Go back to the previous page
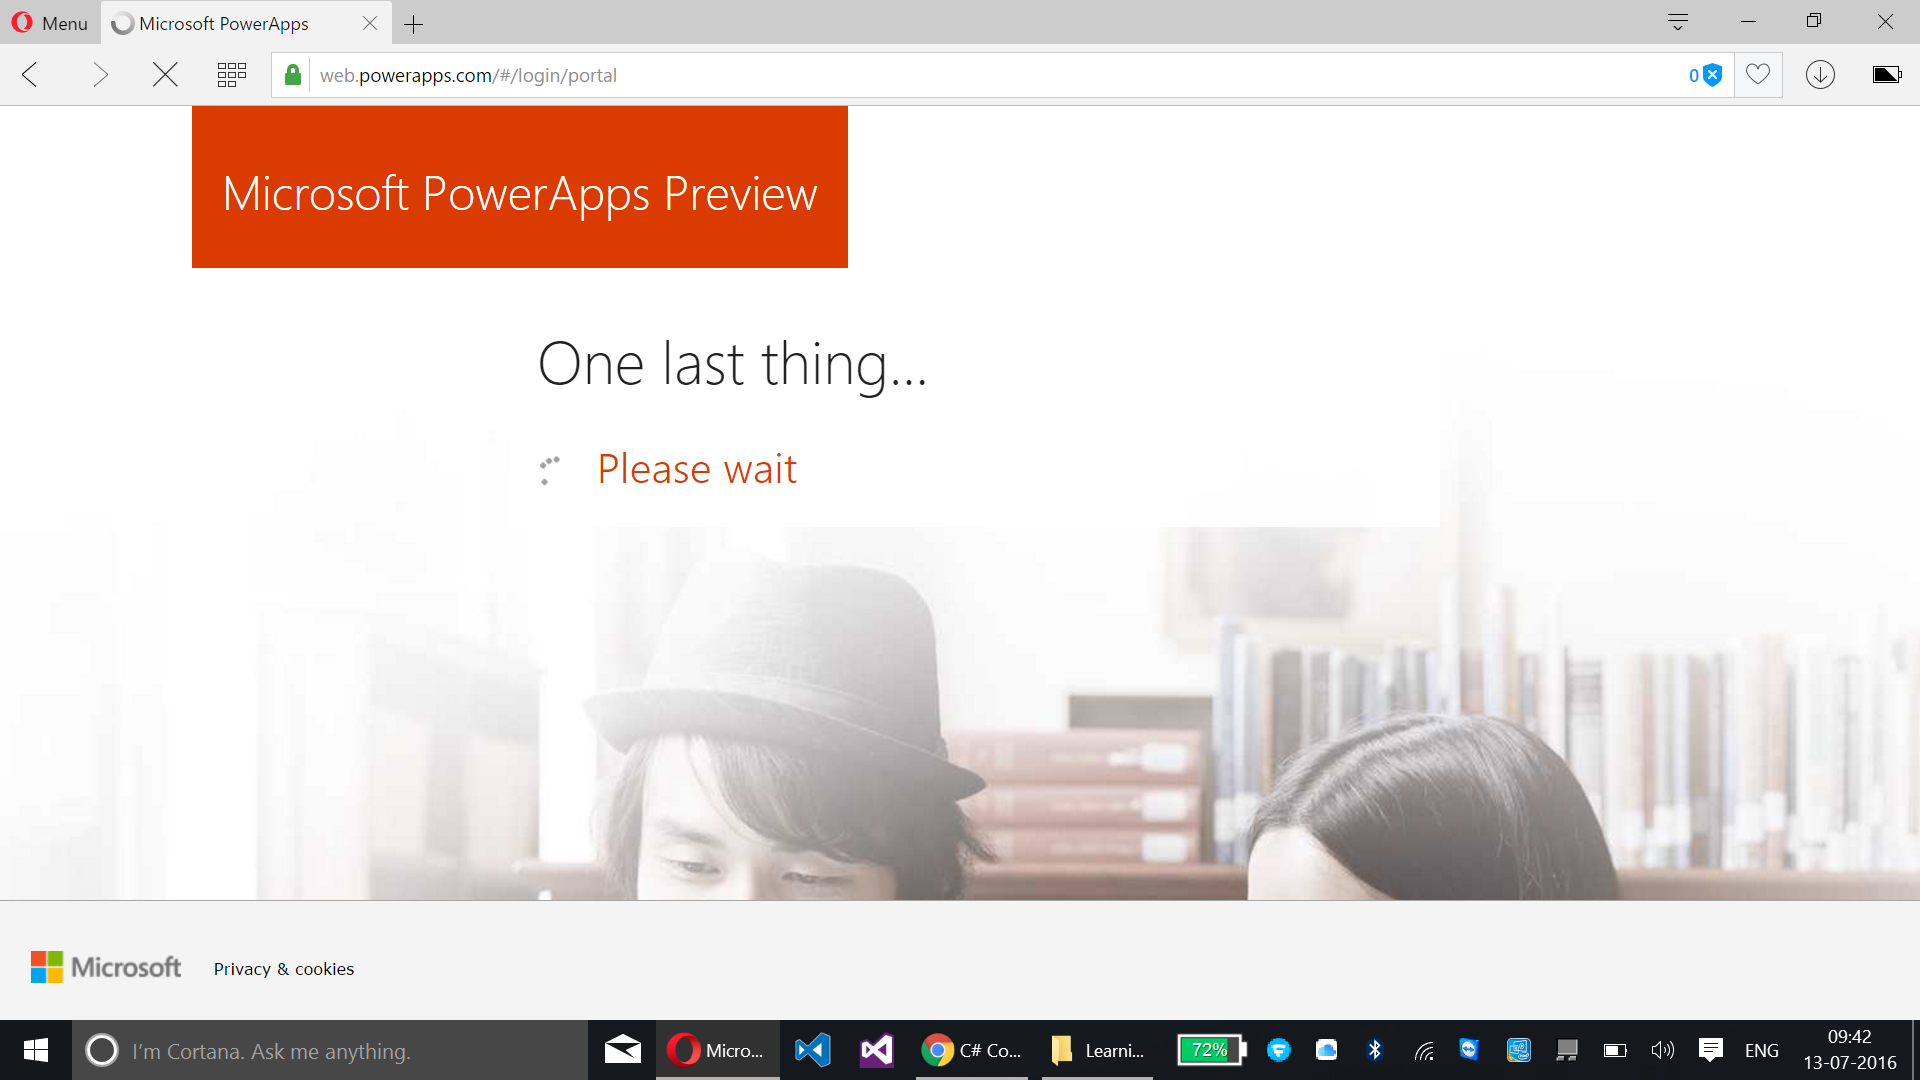Viewport: 1920px width, 1080px height. 30,75
